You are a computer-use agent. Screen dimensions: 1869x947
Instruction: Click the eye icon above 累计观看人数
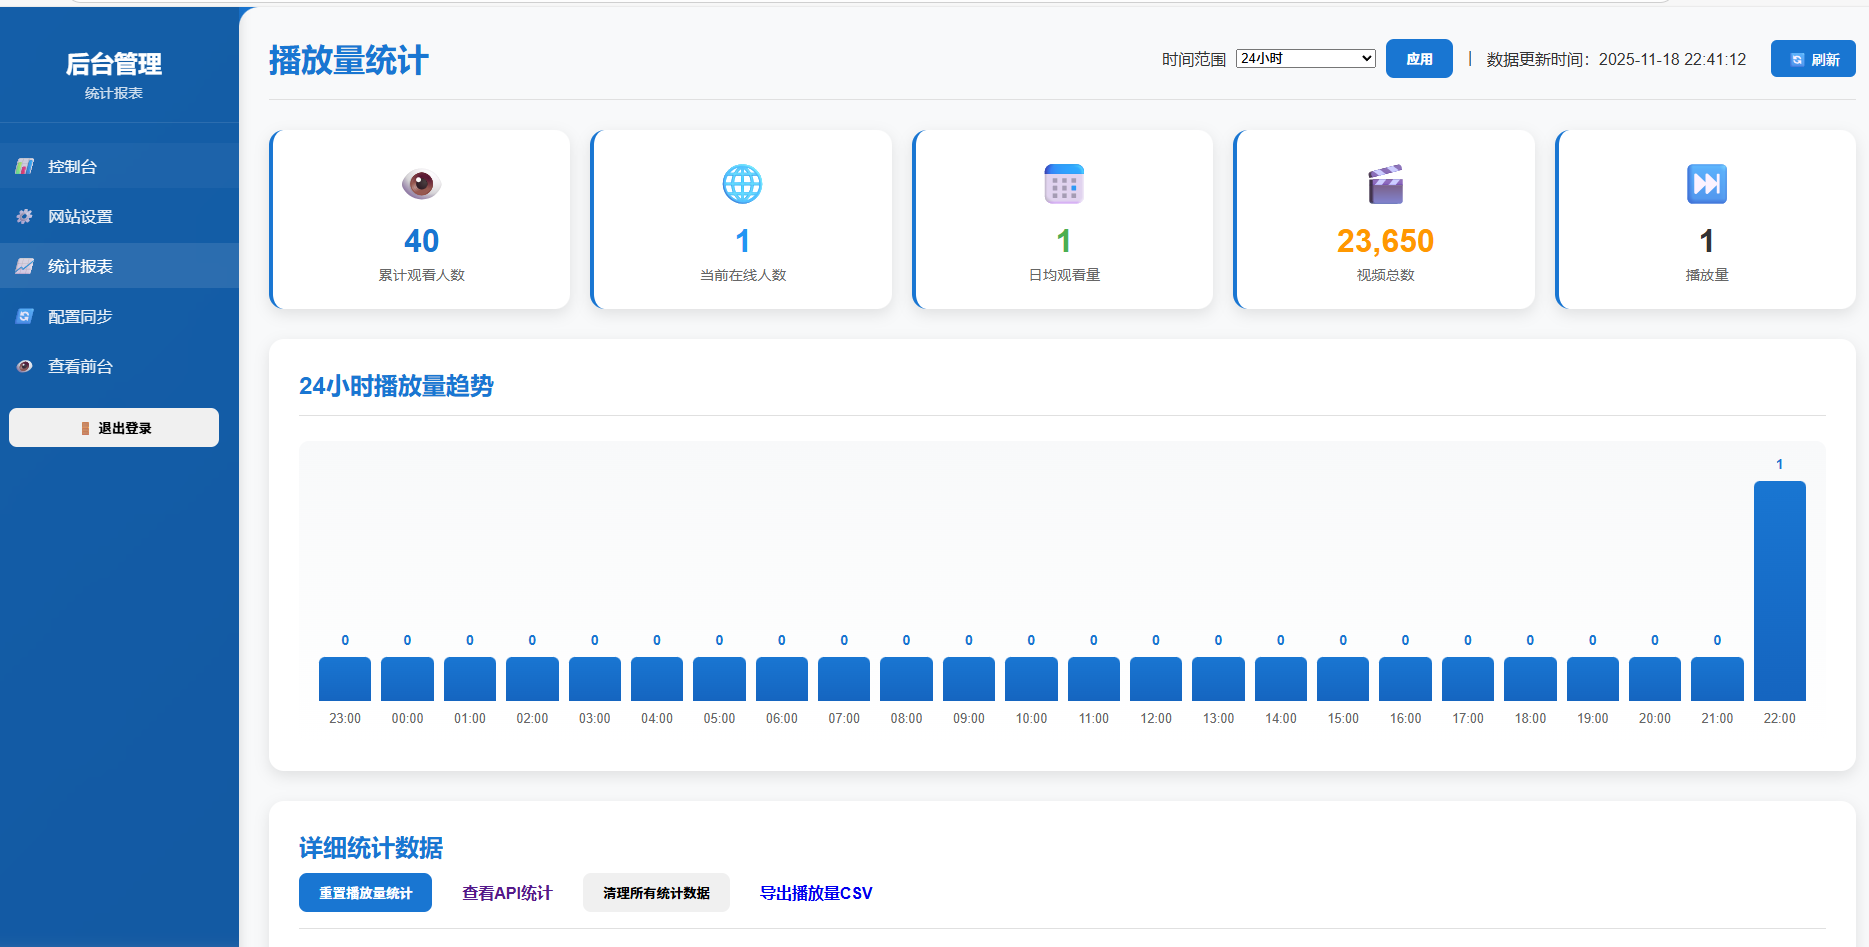pyautogui.click(x=421, y=184)
